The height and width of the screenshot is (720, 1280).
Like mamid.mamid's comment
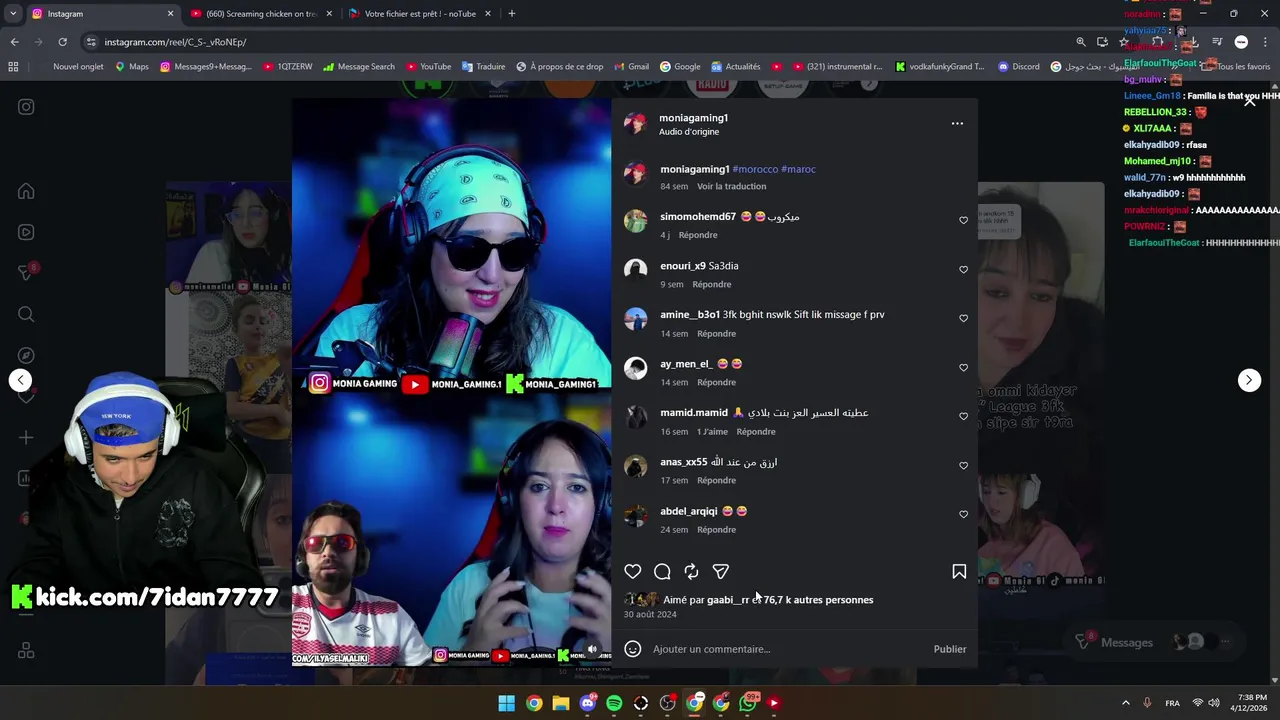pyautogui.click(x=963, y=416)
